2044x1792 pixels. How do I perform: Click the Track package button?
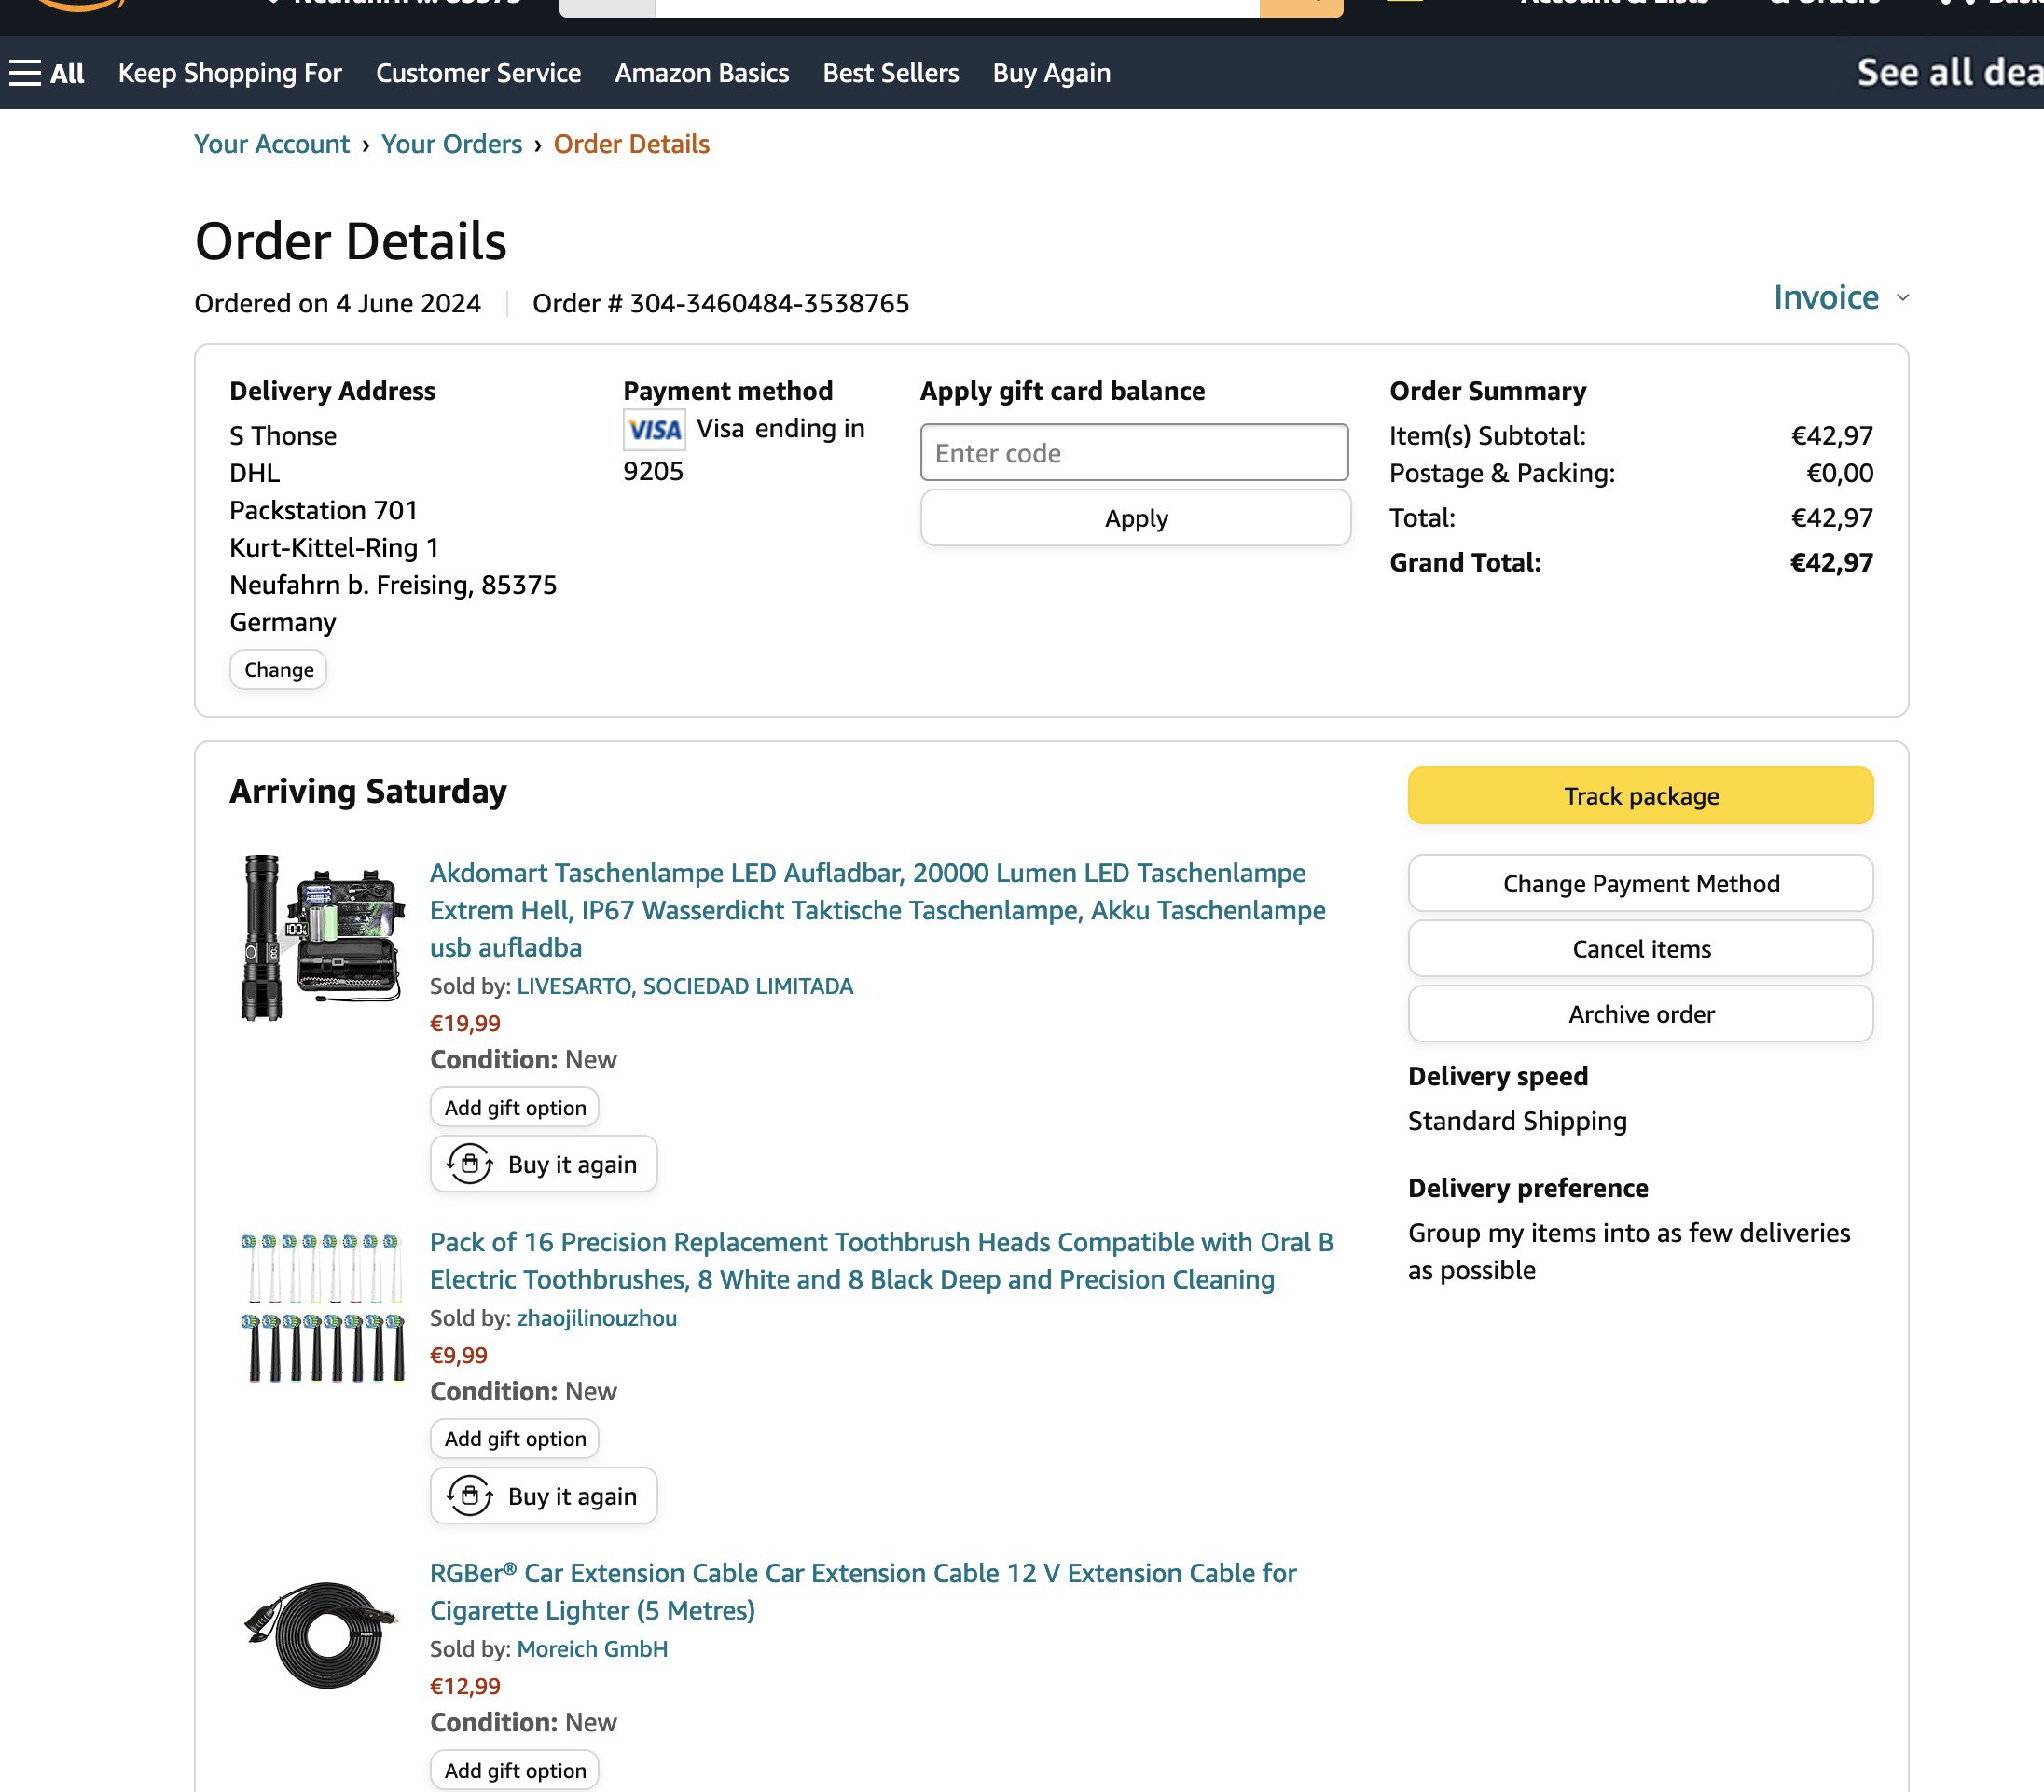(1640, 796)
